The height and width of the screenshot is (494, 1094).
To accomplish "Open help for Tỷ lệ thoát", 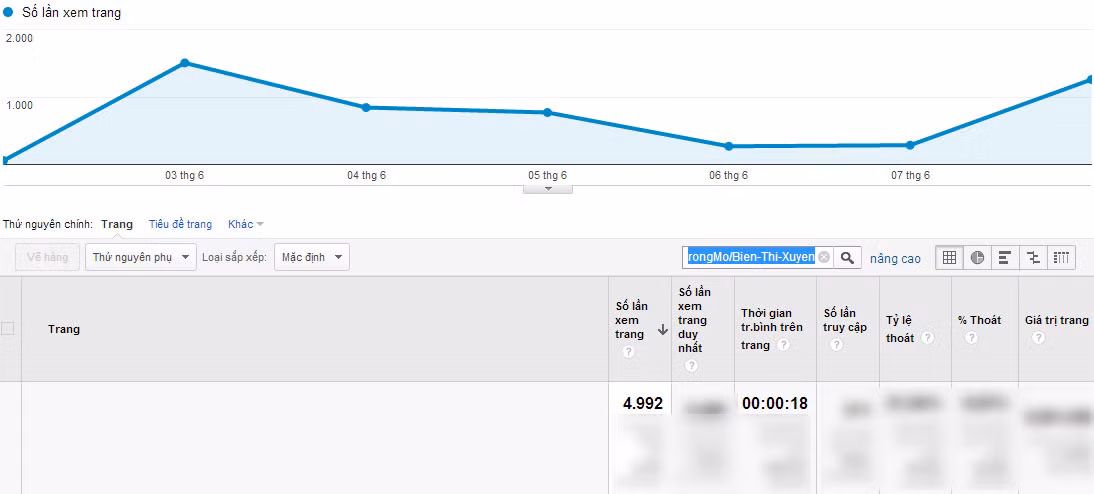I will 927,338.
